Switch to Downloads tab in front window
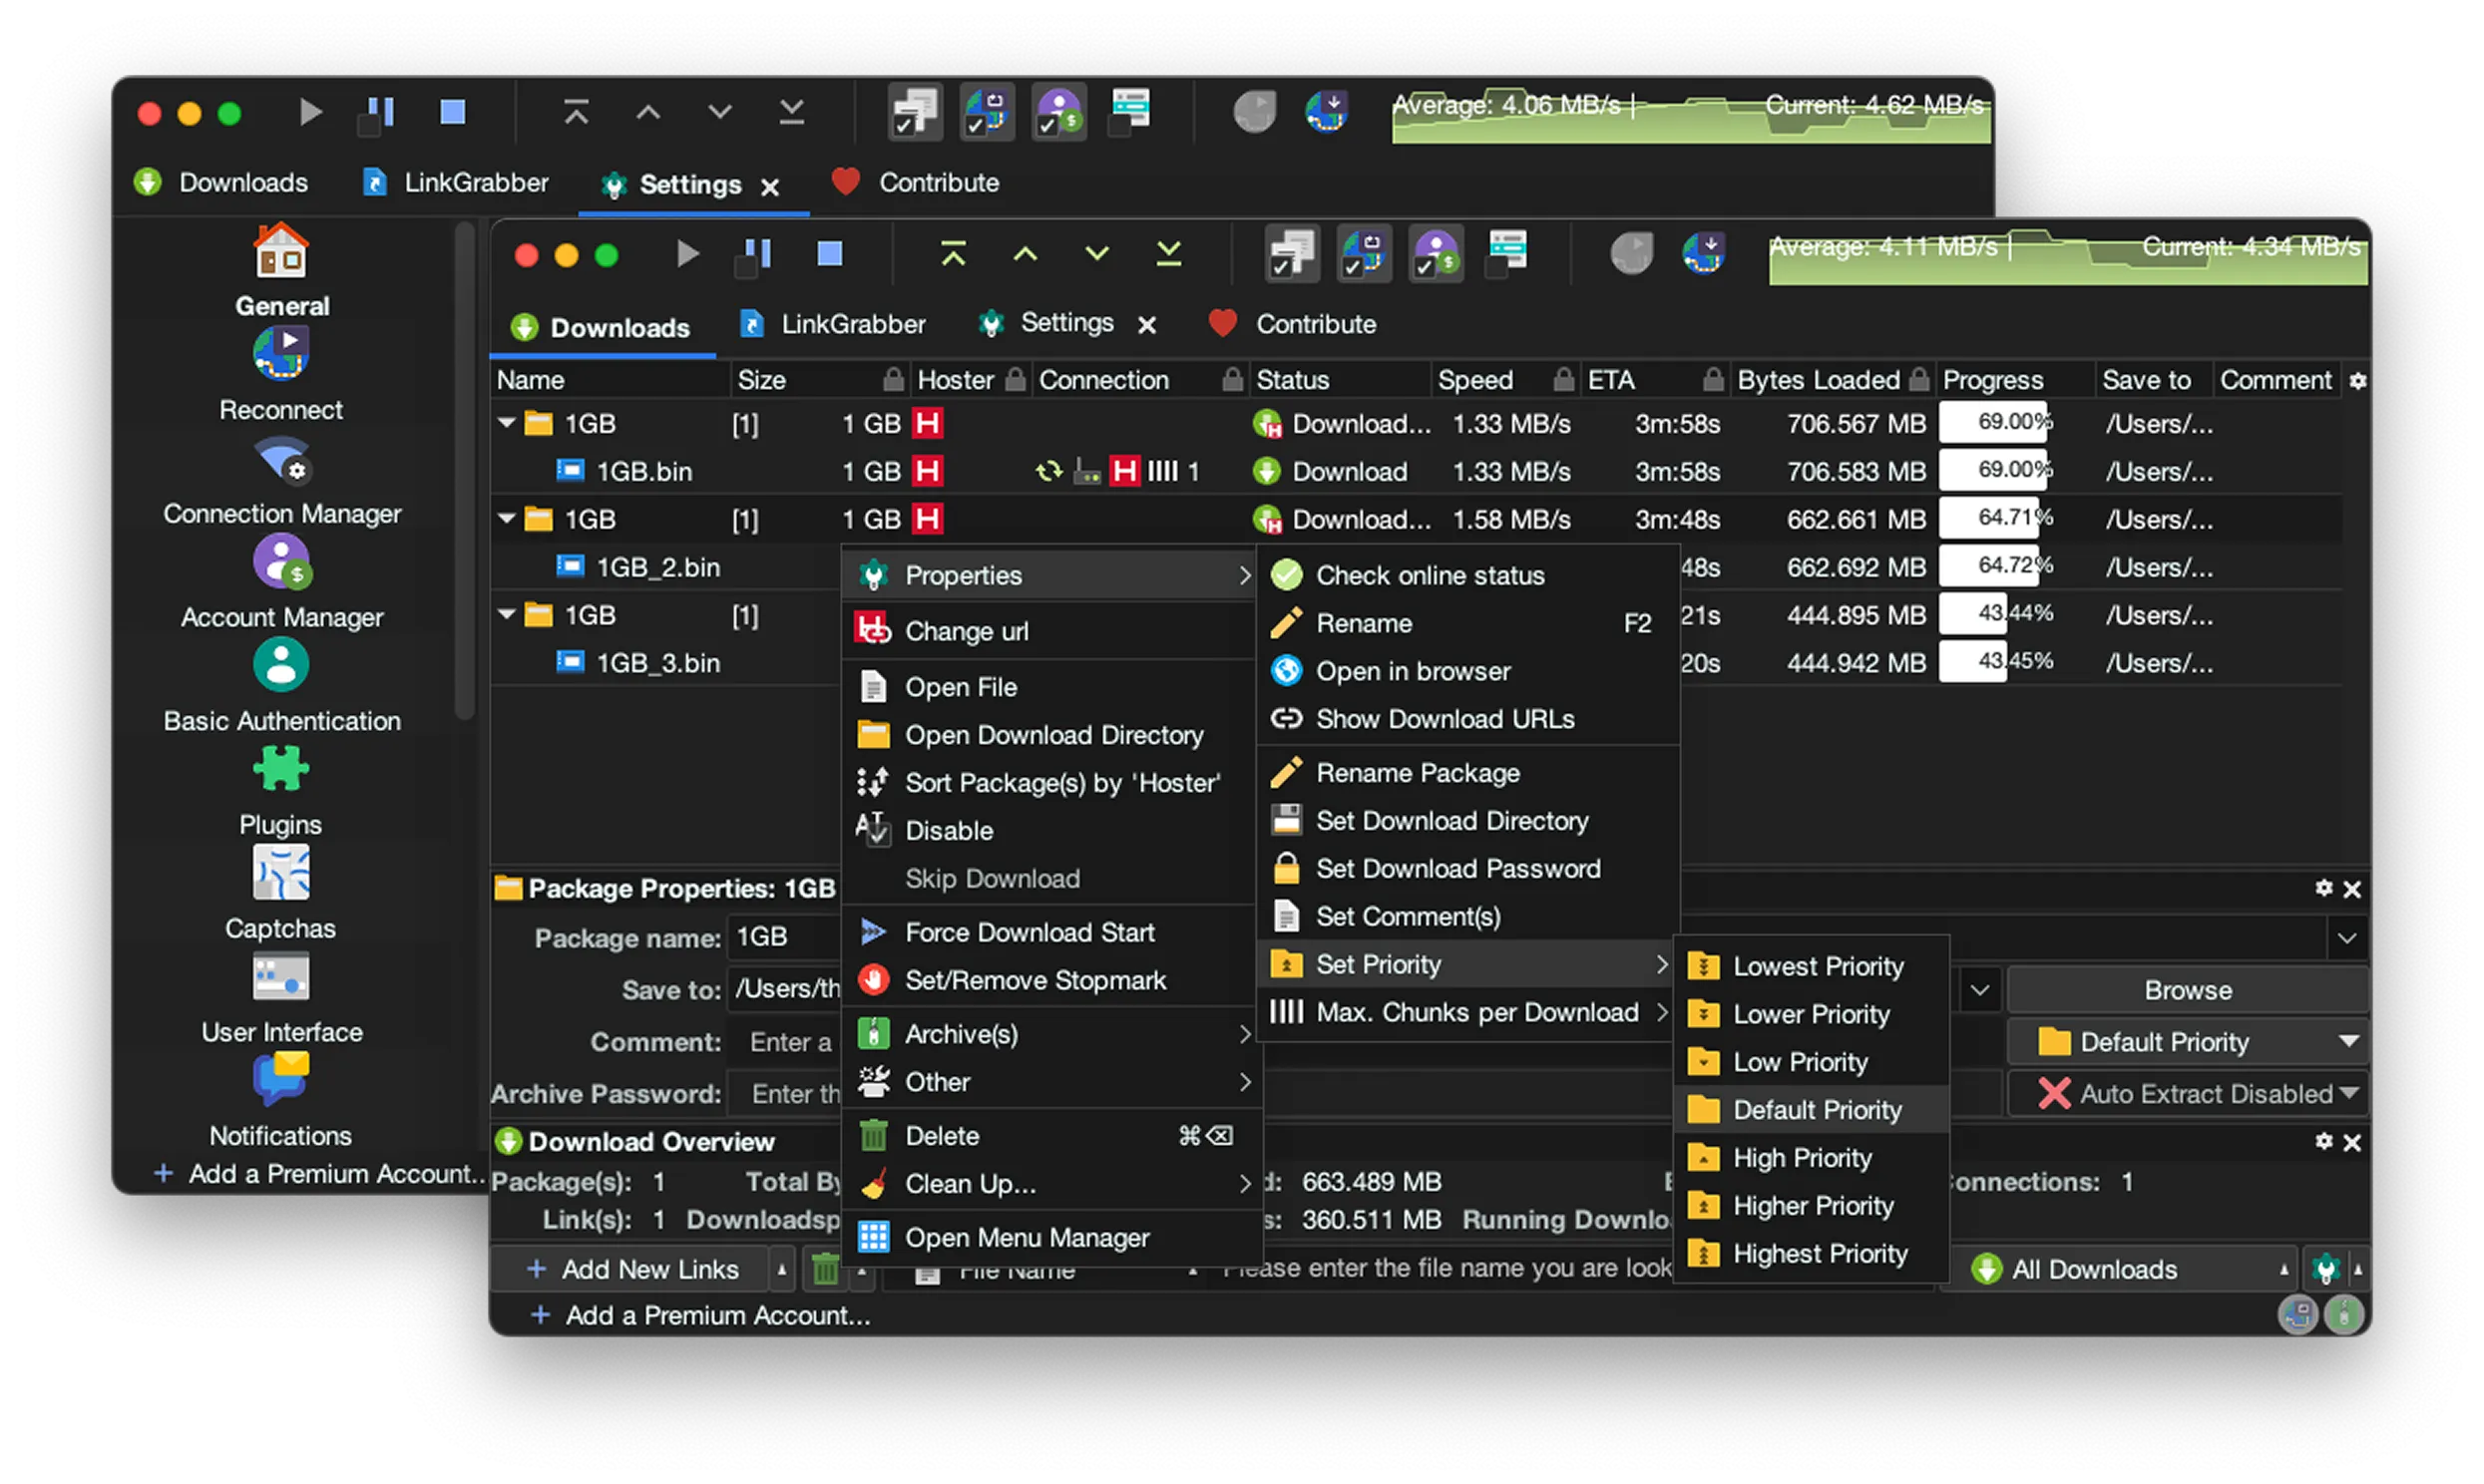The height and width of the screenshot is (1484, 2484). point(601,327)
